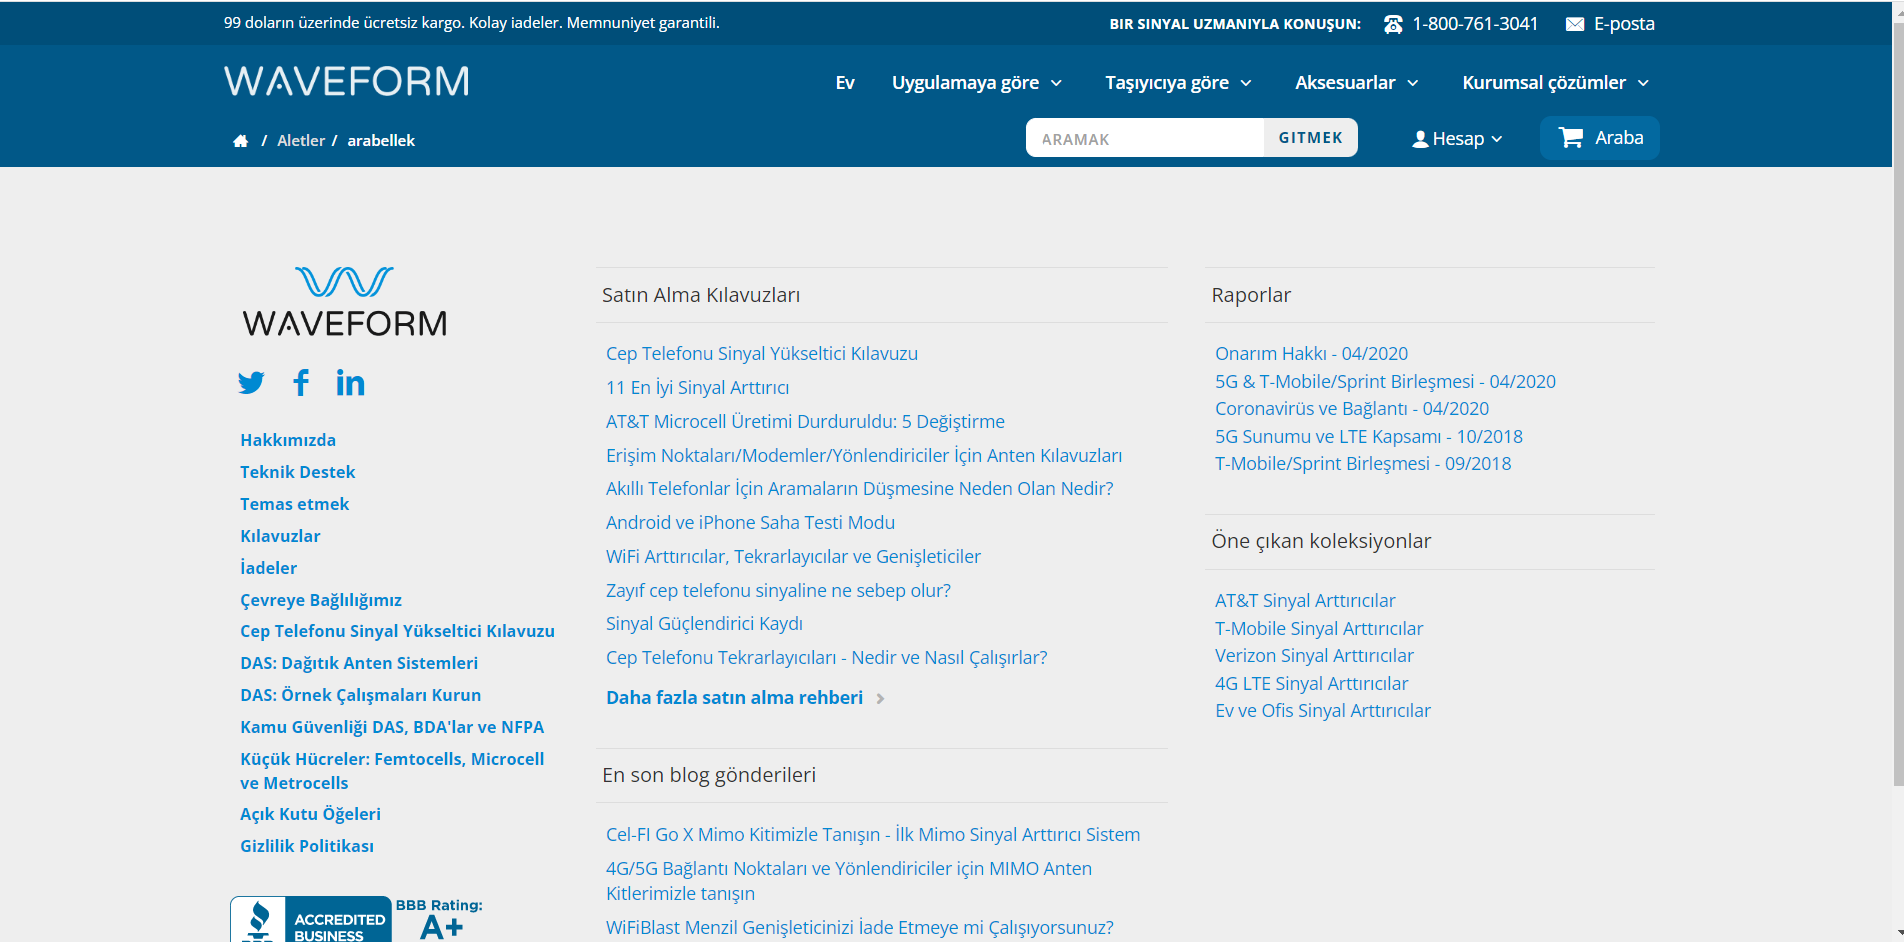
Task: Click the phone icon by 1-800-761-3041
Action: [x=1393, y=24]
